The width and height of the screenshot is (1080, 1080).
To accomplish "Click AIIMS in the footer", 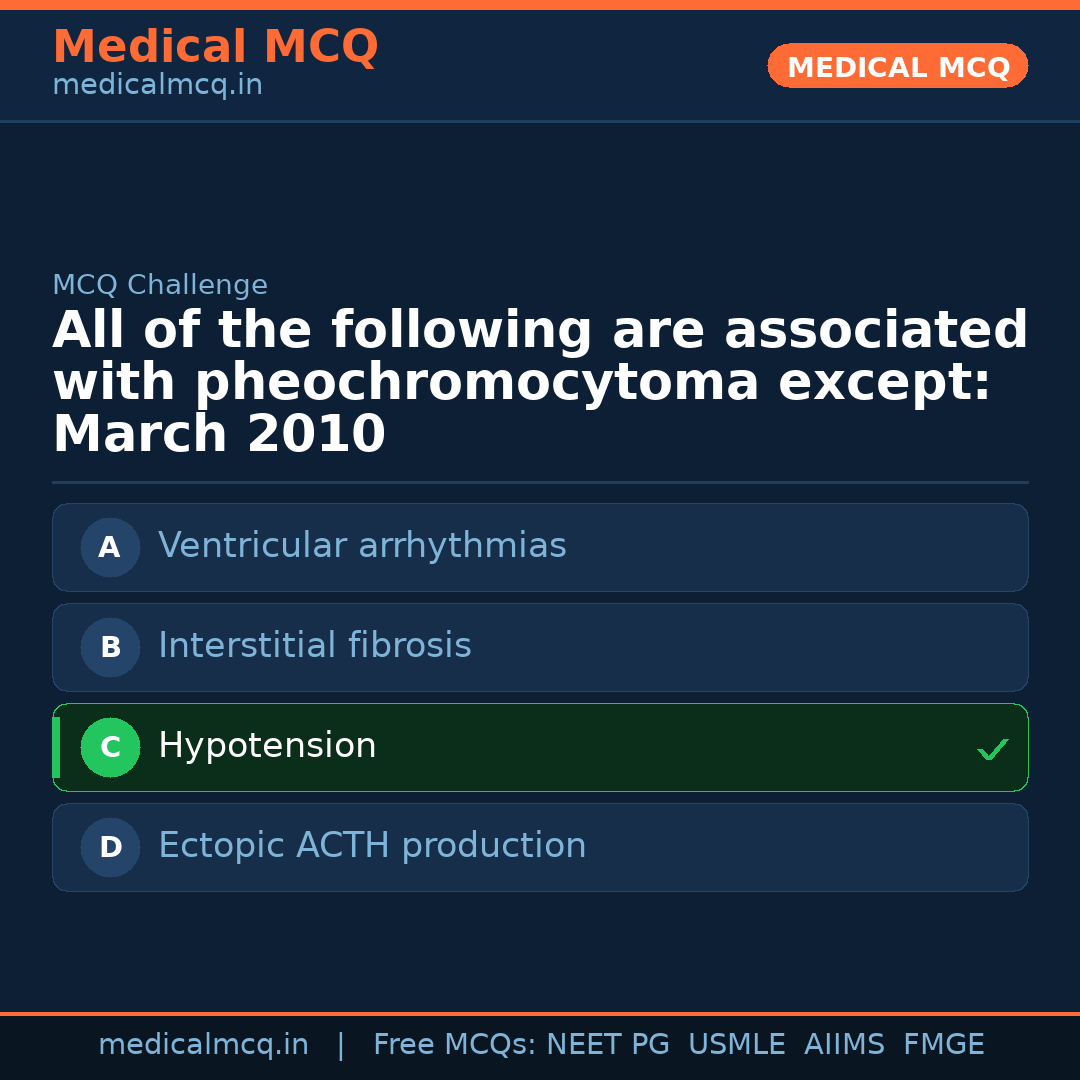I will click(x=844, y=1045).
